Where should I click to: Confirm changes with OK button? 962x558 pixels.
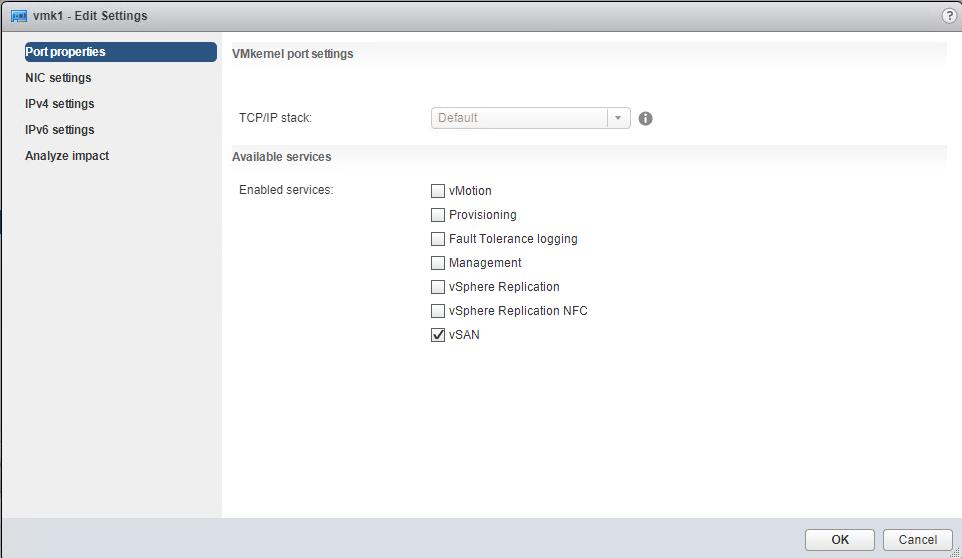coord(840,540)
